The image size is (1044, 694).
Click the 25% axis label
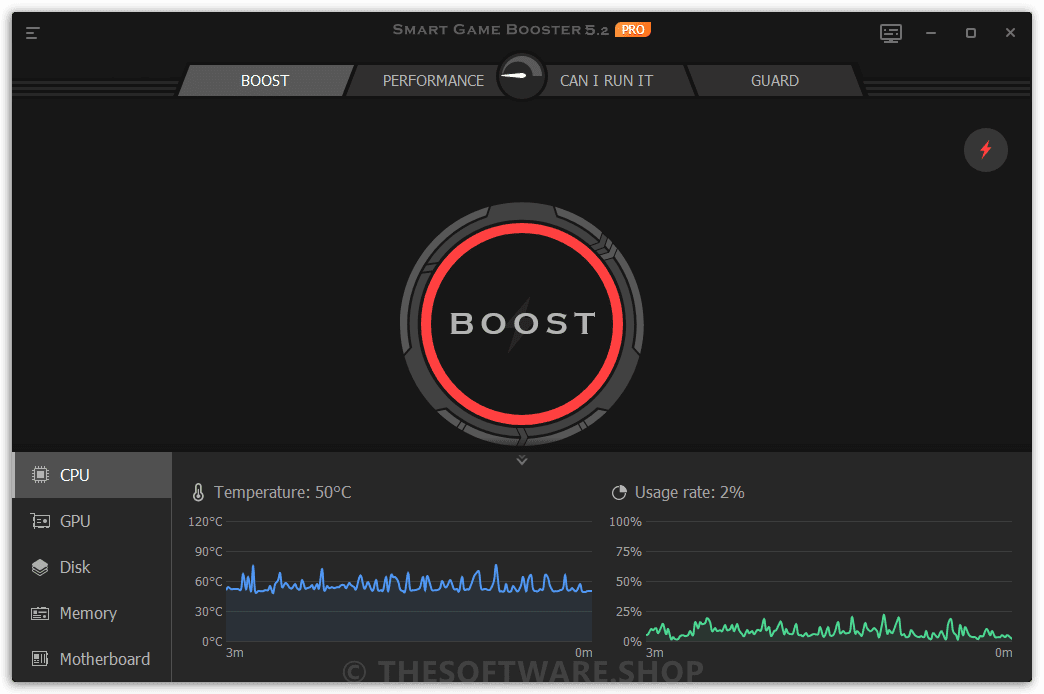(629, 611)
